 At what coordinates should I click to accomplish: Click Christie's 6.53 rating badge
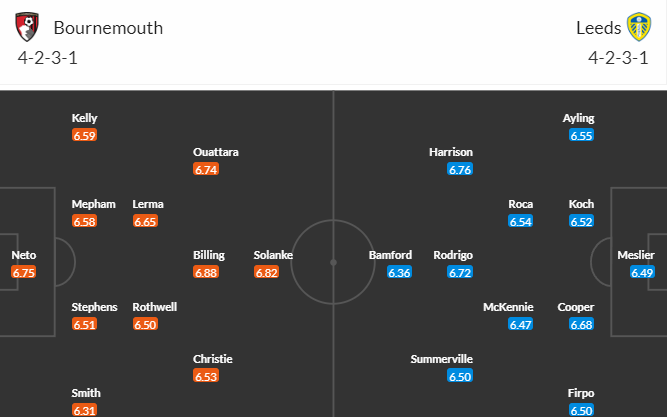(206, 376)
